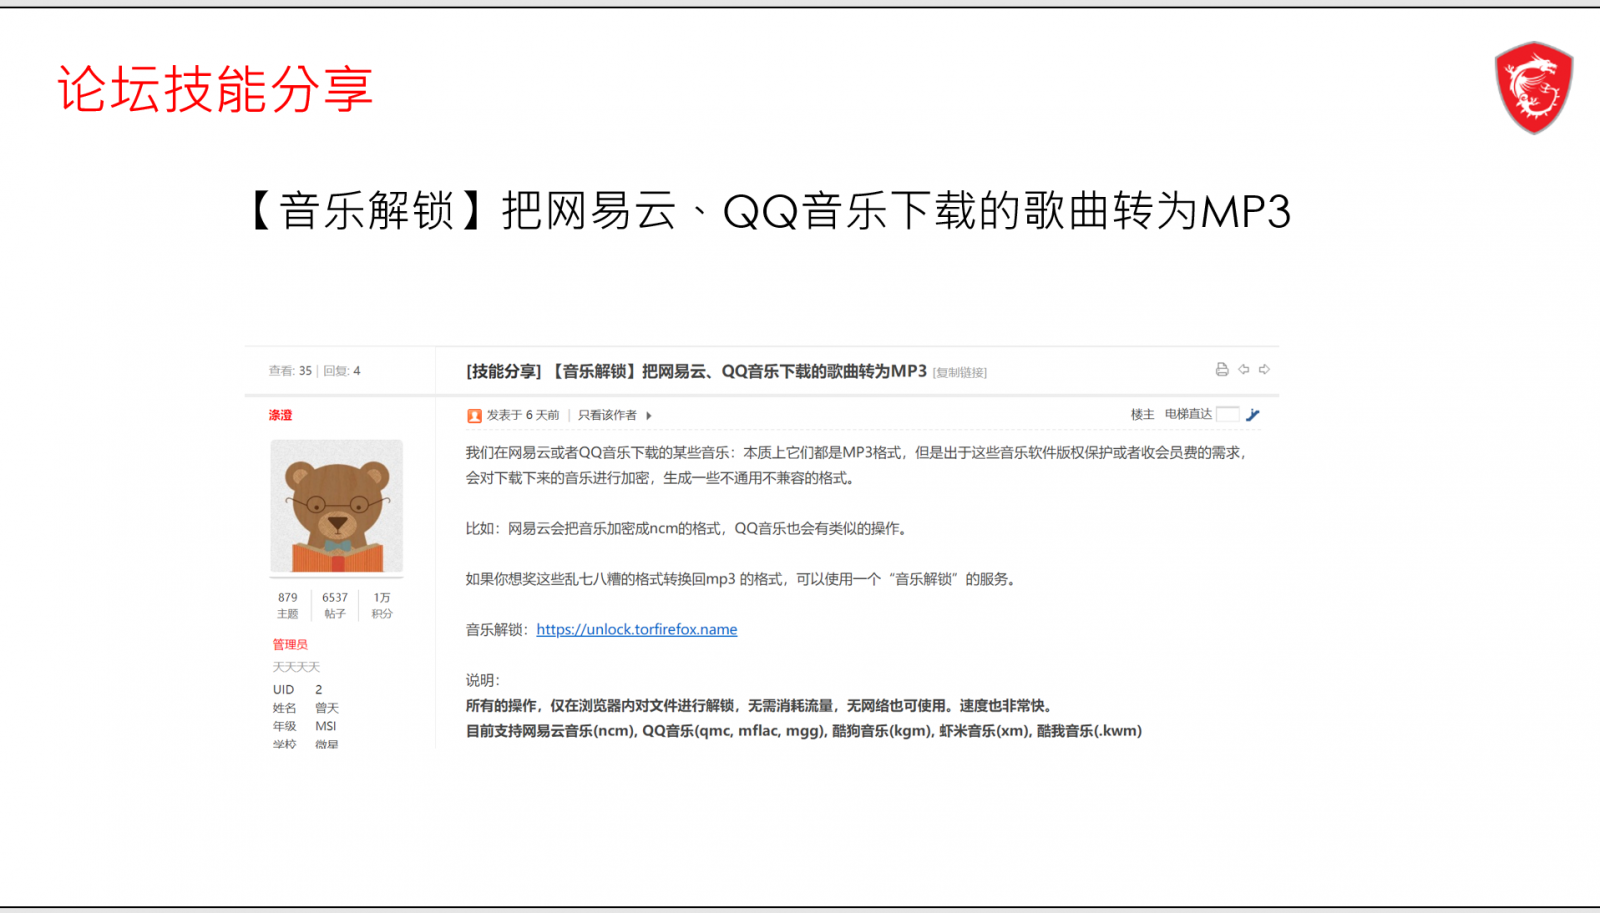Expand the arrow next to 只看该作者
1600x913 pixels.
tap(648, 415)
